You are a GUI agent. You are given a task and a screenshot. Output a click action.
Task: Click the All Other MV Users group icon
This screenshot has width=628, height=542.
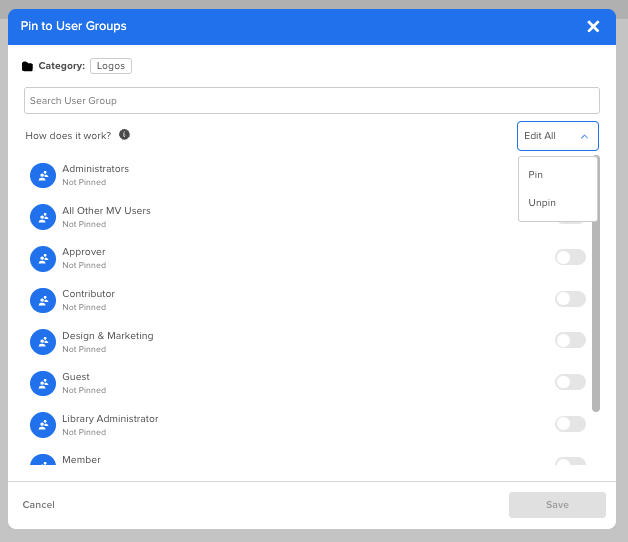(43, 217)
